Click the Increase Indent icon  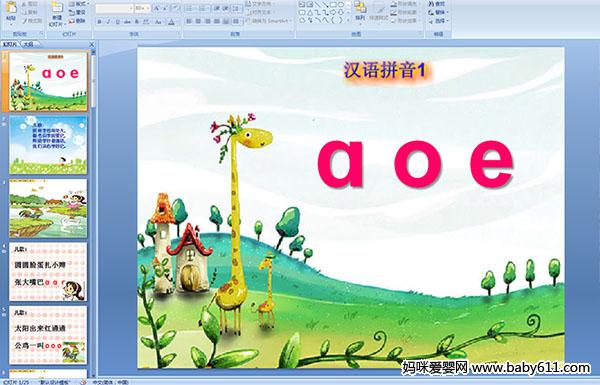[x=226, y=8]
